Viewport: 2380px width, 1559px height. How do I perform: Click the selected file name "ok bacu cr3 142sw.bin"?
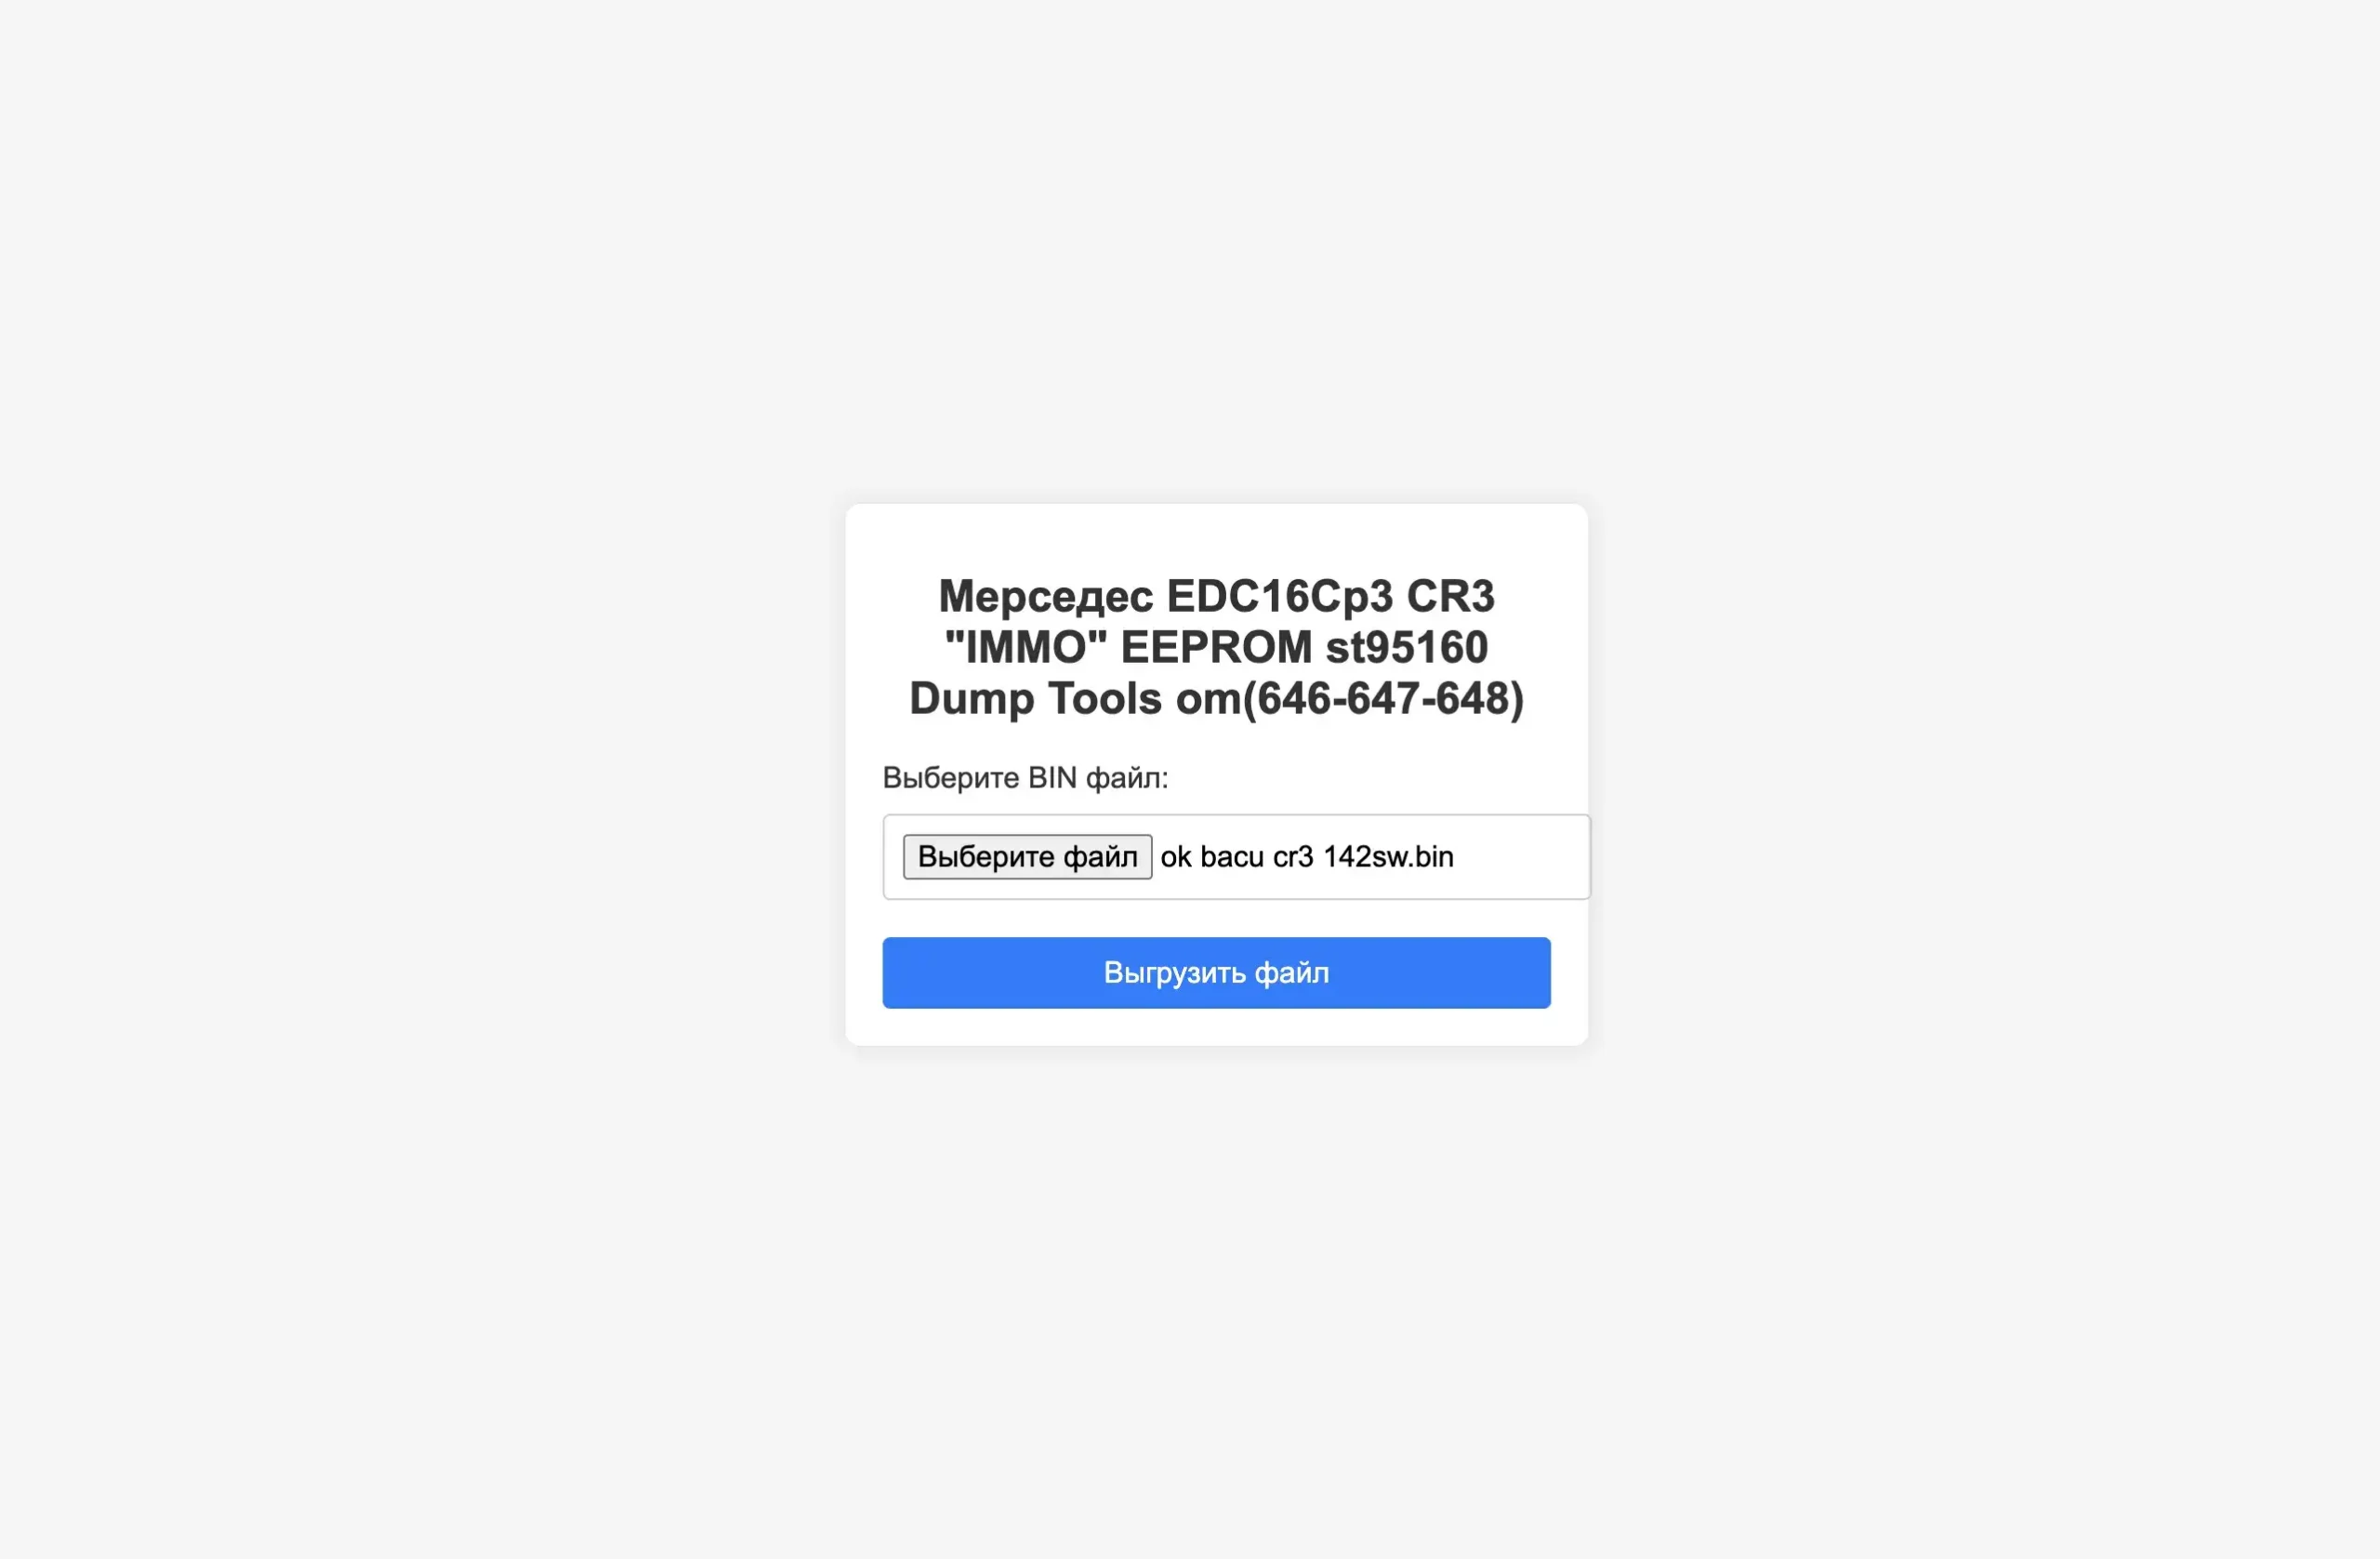point(1307,857)
